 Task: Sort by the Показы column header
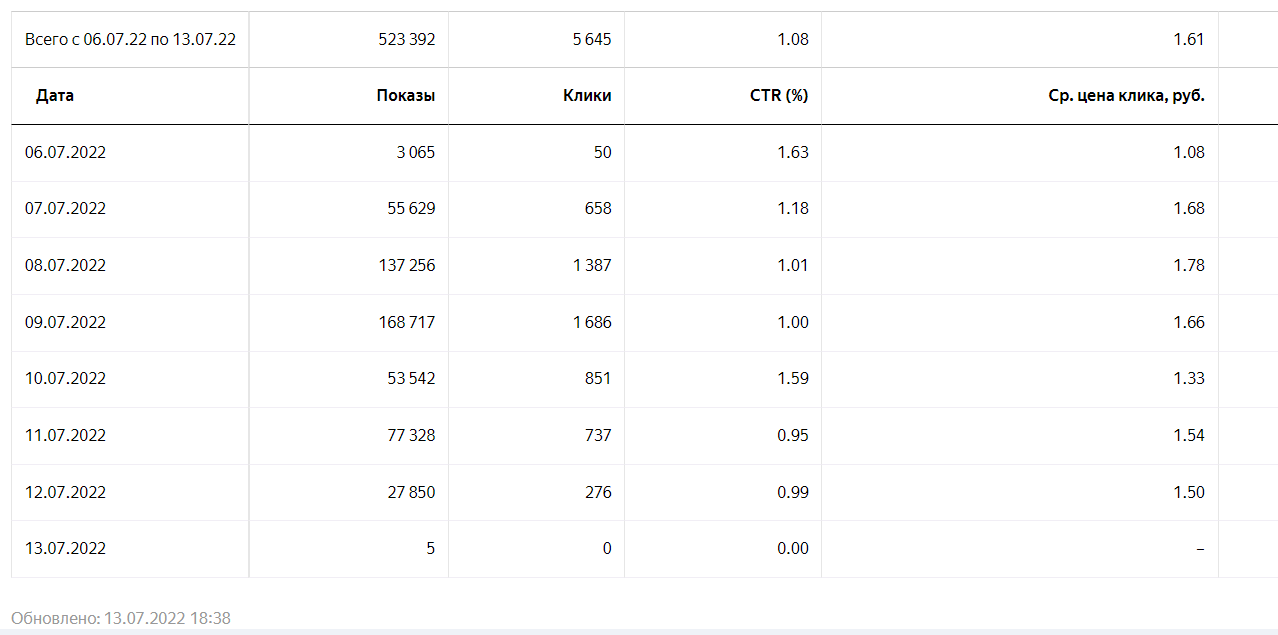click(x=405, y=96)
